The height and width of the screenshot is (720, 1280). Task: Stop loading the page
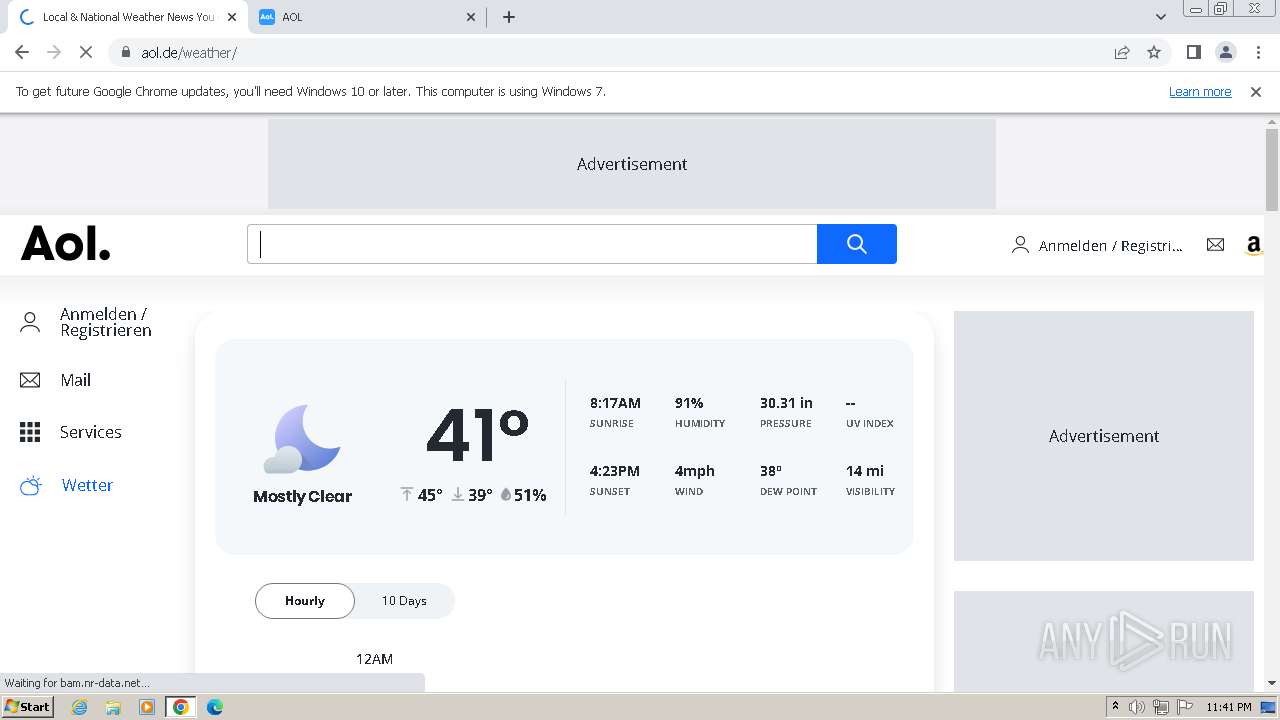86,52
